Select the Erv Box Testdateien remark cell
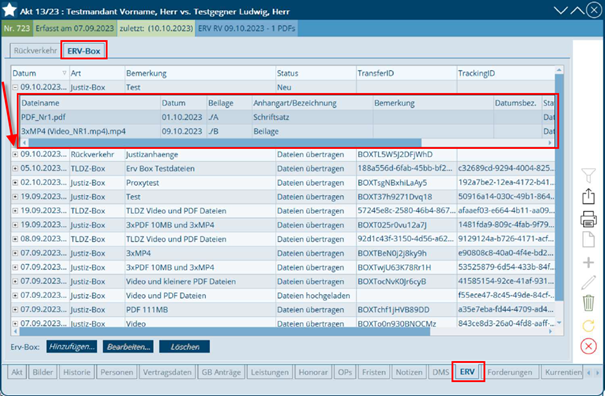The image size is (605, 396). [x=200, y=169]
